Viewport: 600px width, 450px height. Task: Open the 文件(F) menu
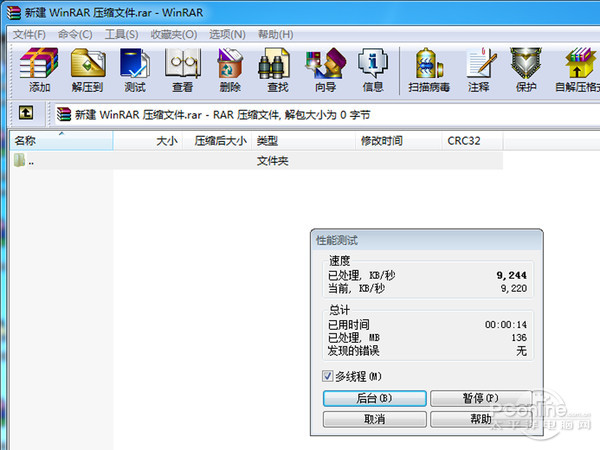29,34
